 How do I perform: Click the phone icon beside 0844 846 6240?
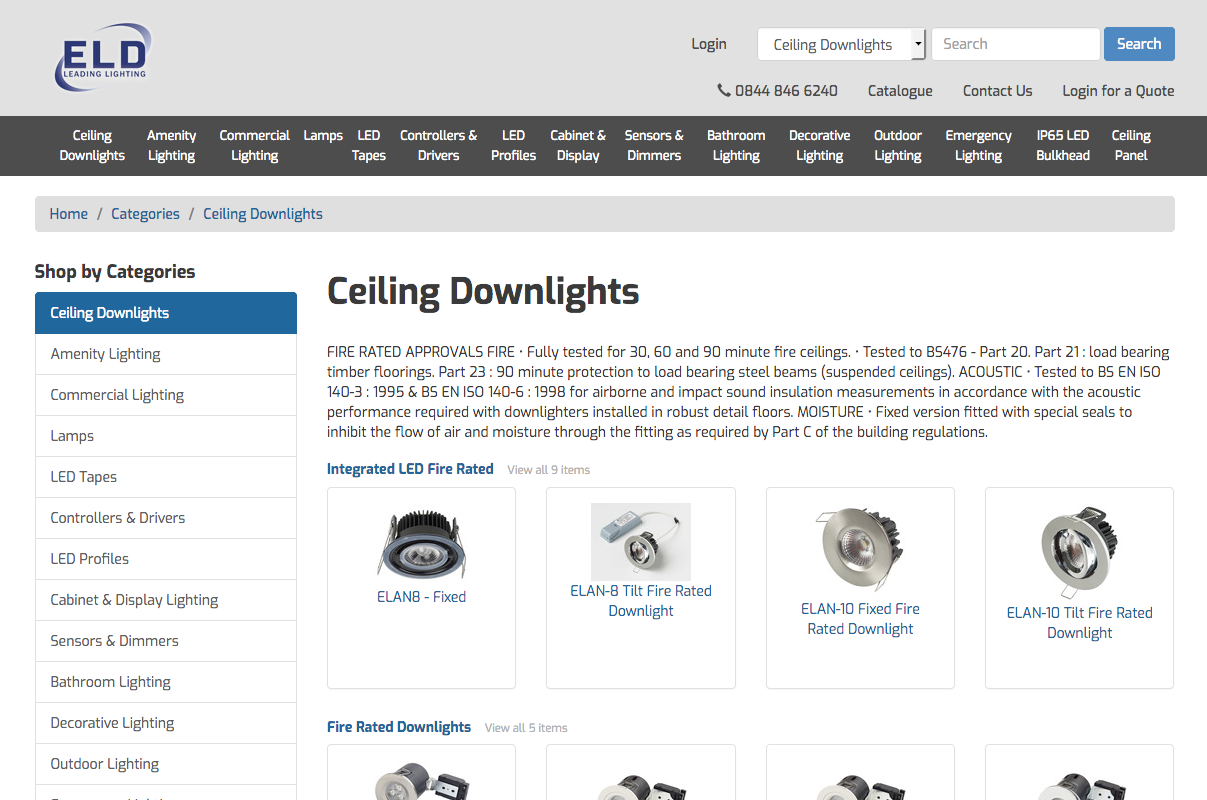tap(724, 90)
